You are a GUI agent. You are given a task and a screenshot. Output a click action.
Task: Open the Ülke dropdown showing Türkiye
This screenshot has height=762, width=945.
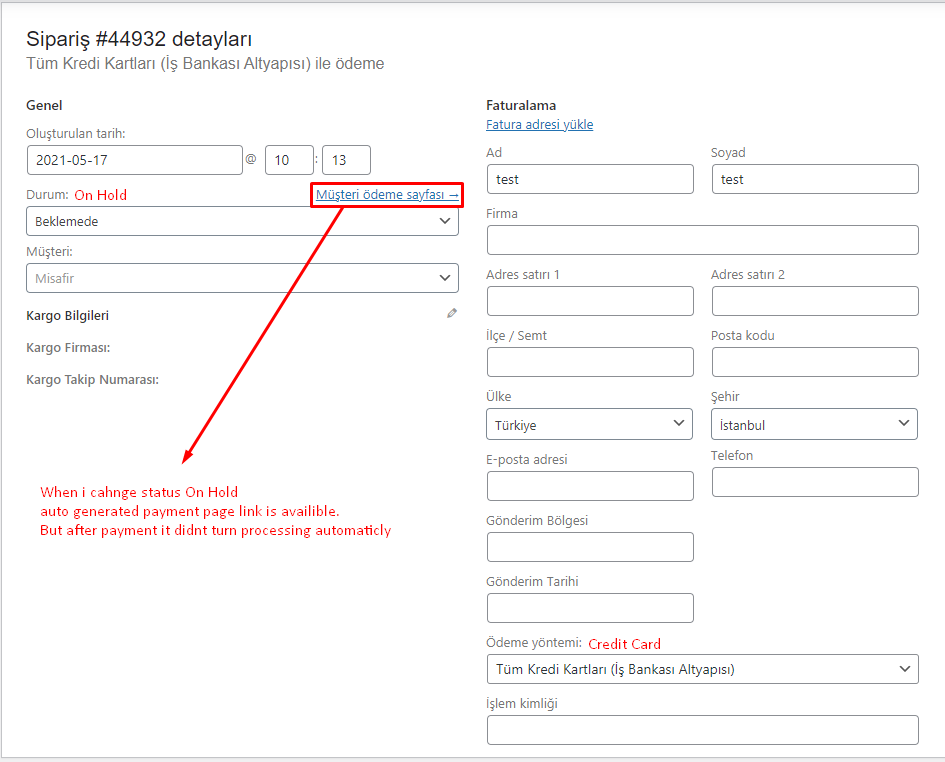coord(589,424)
